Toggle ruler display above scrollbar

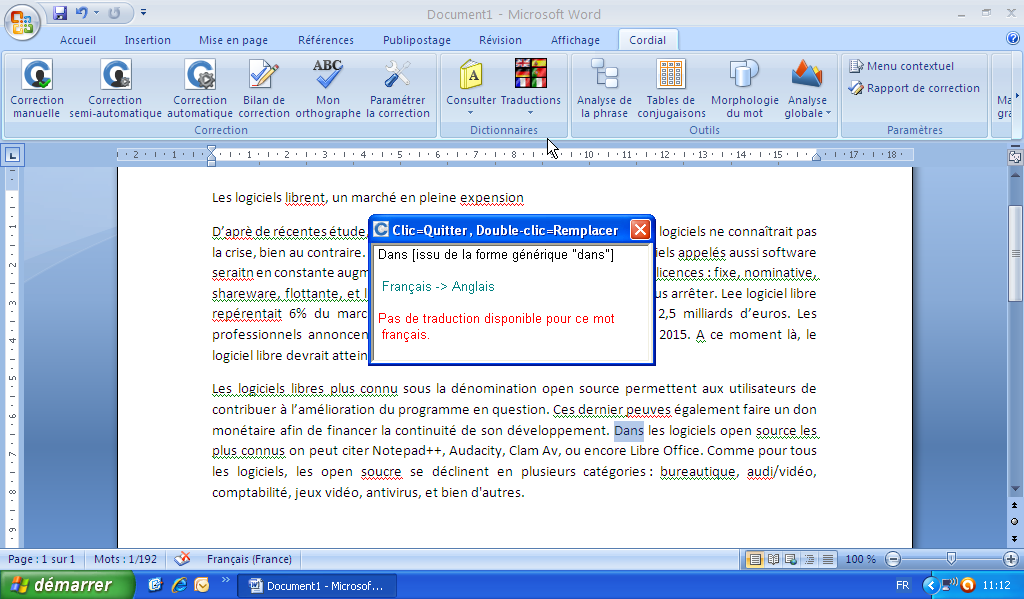coord(1015,157)
